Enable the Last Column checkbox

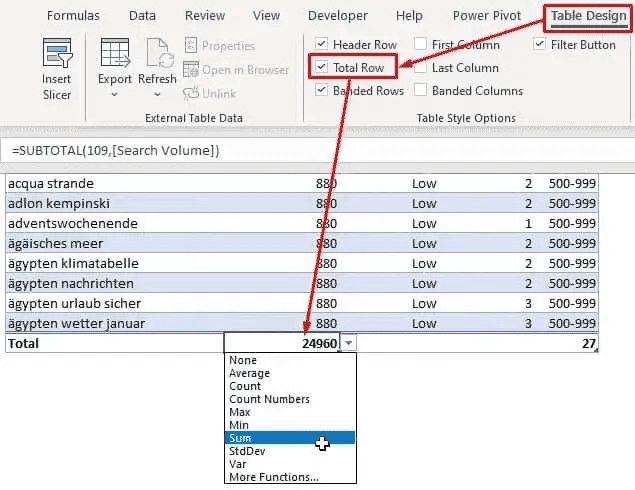pyautogui.click(x=420, y=66)
